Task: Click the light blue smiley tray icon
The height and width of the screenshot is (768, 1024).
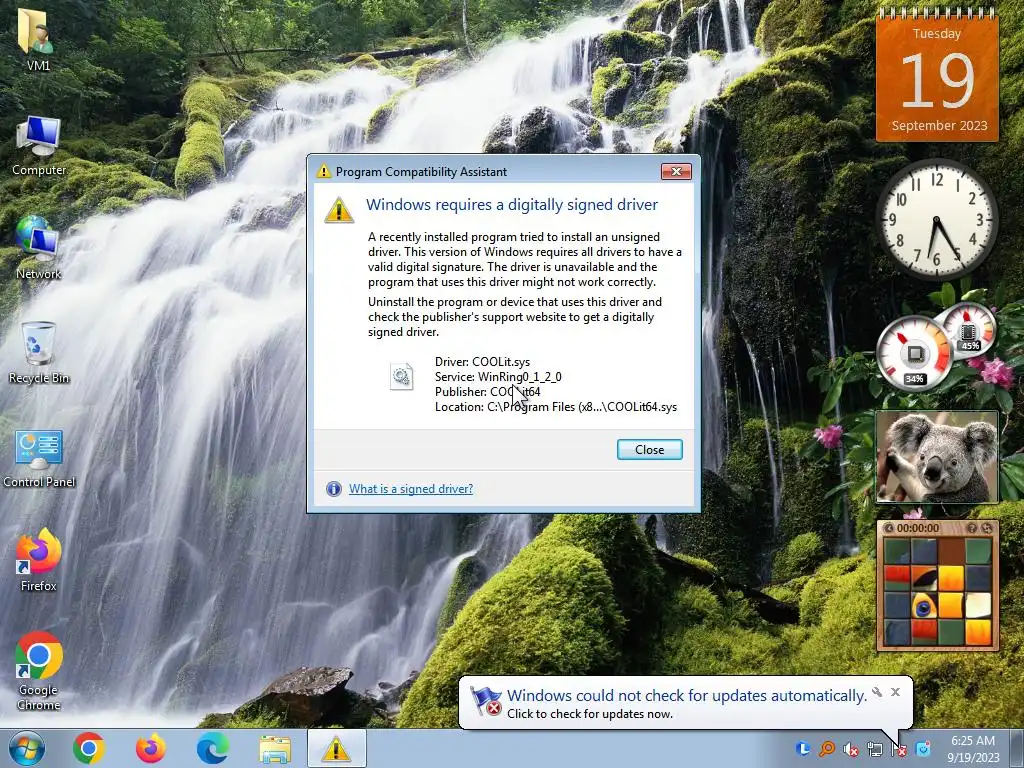Action: [923, 748]
